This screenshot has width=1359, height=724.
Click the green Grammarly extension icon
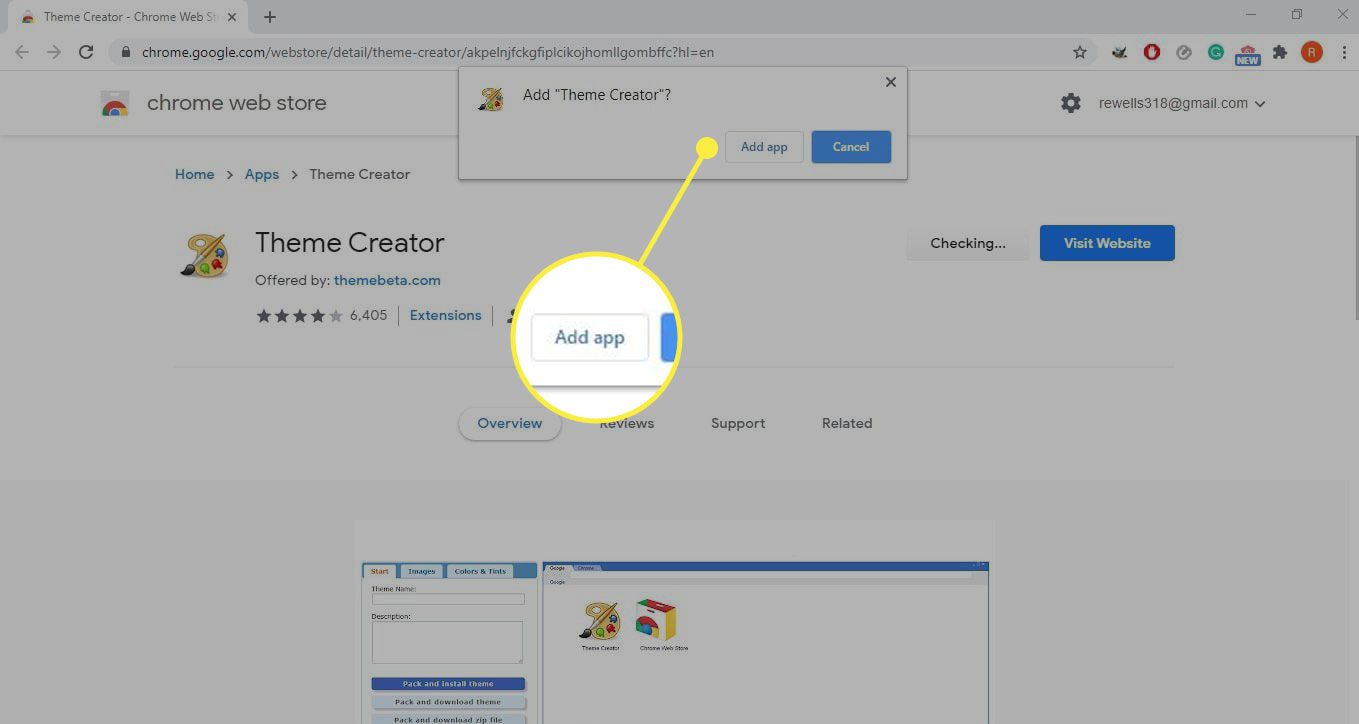coord(1216,52)
